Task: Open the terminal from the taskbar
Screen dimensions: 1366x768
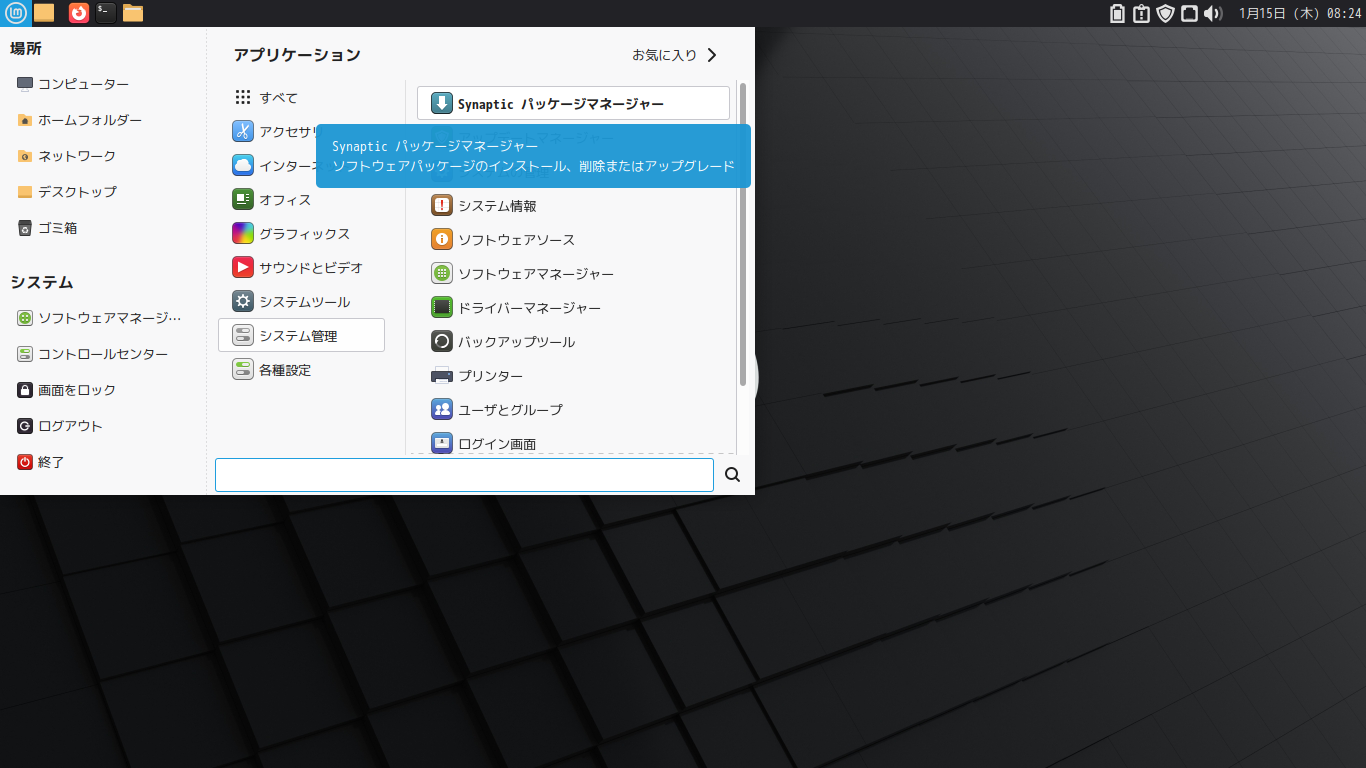Action: pos(104,14)
